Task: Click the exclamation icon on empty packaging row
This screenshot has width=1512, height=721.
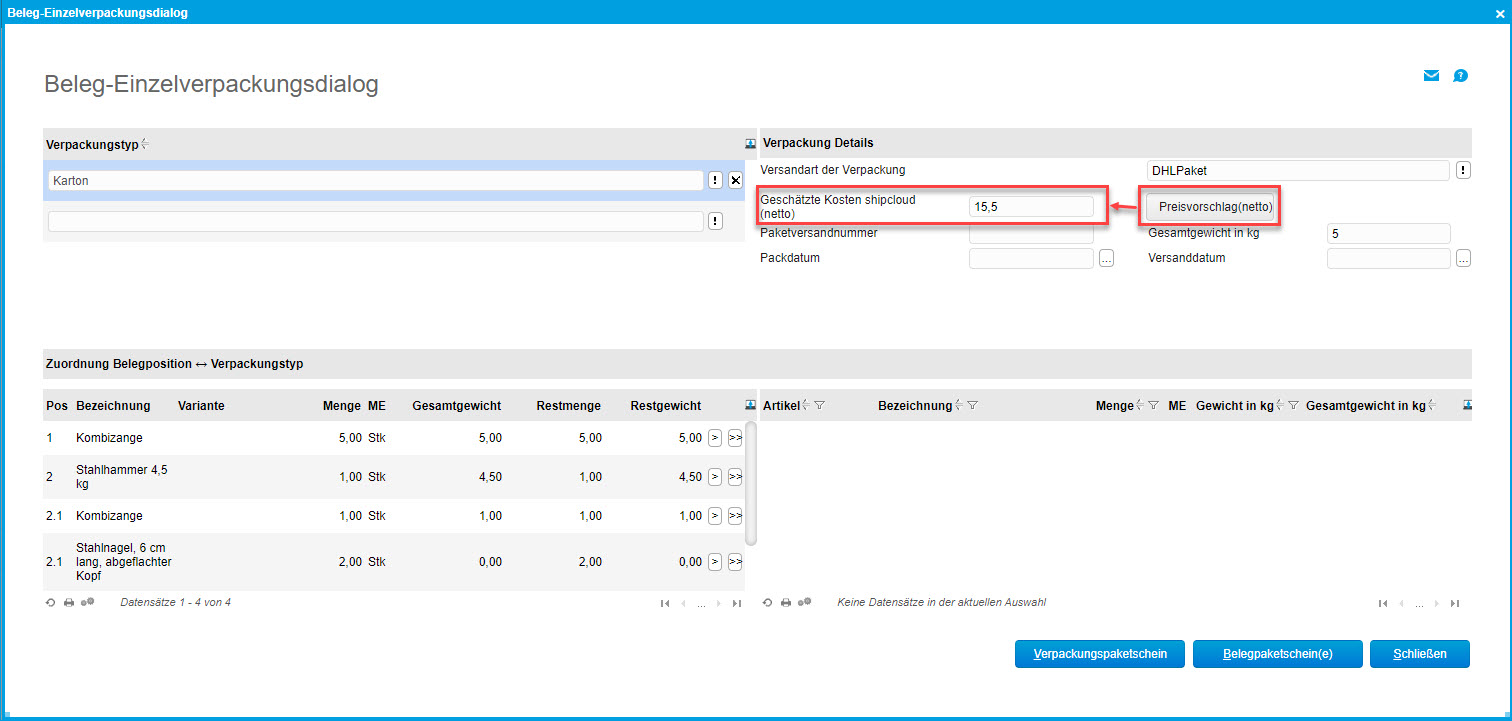Action: tap(715, 221)
